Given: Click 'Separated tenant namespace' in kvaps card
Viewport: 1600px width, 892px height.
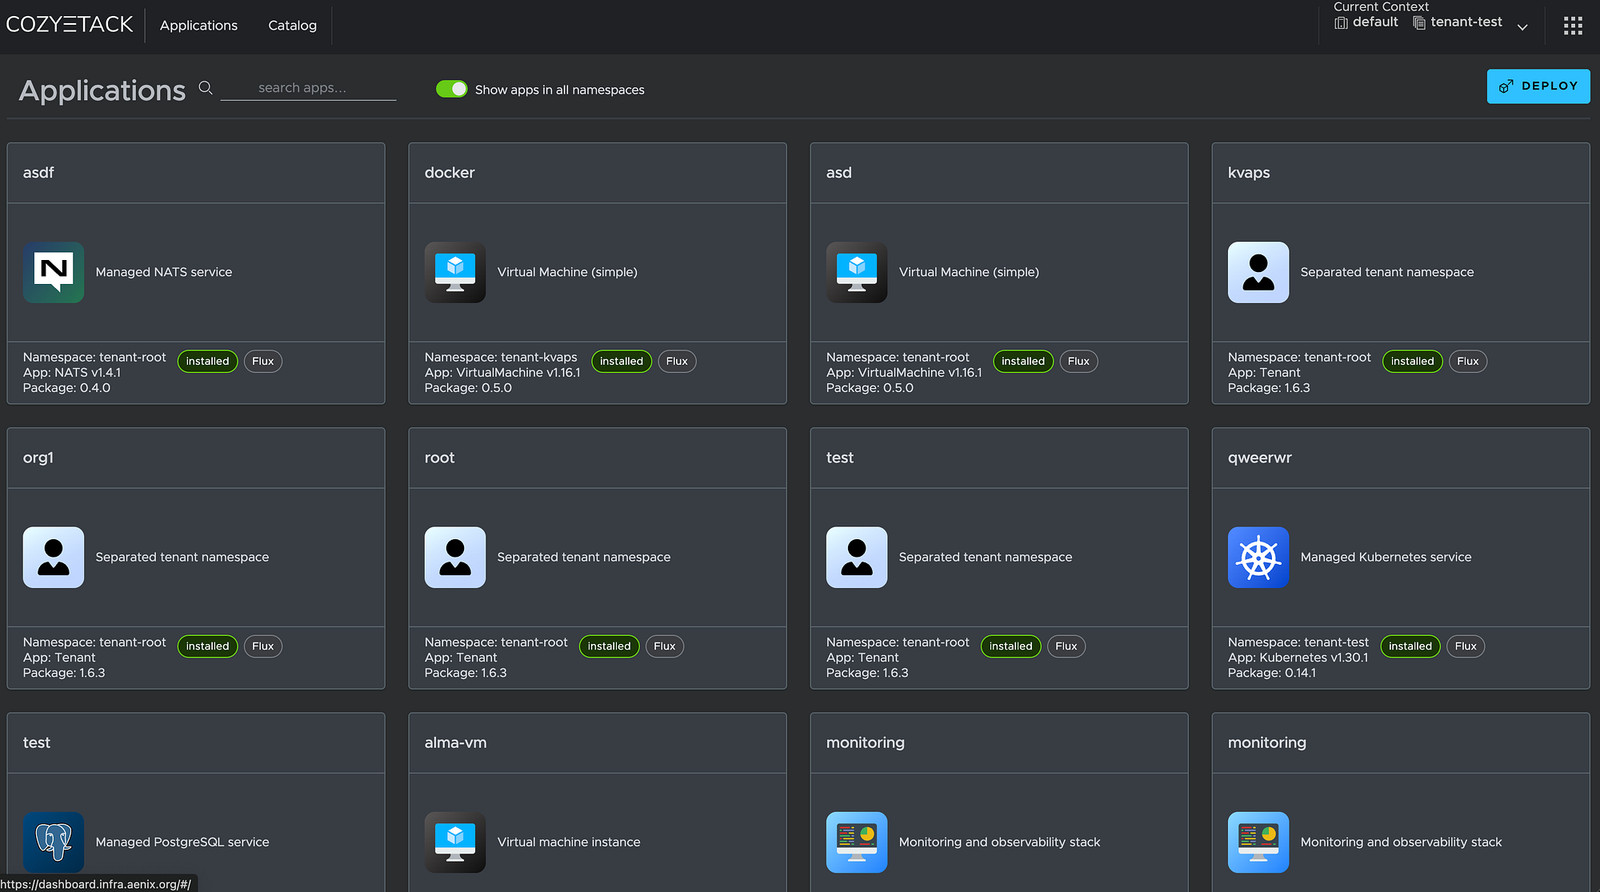Looking at the screenshot, I should pos(1387,272).
